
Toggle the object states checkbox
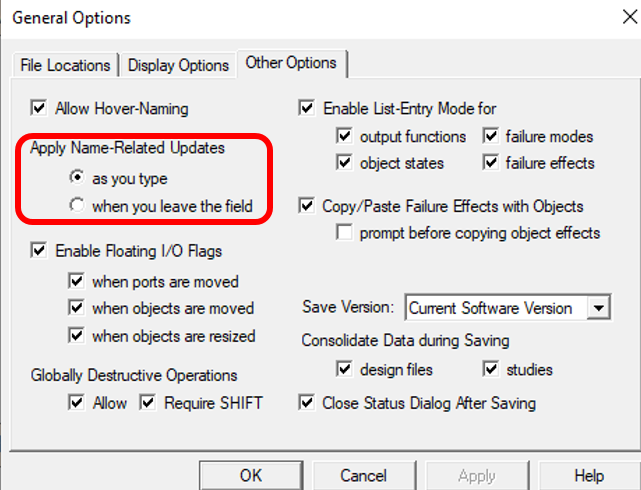tap(344, 163)
